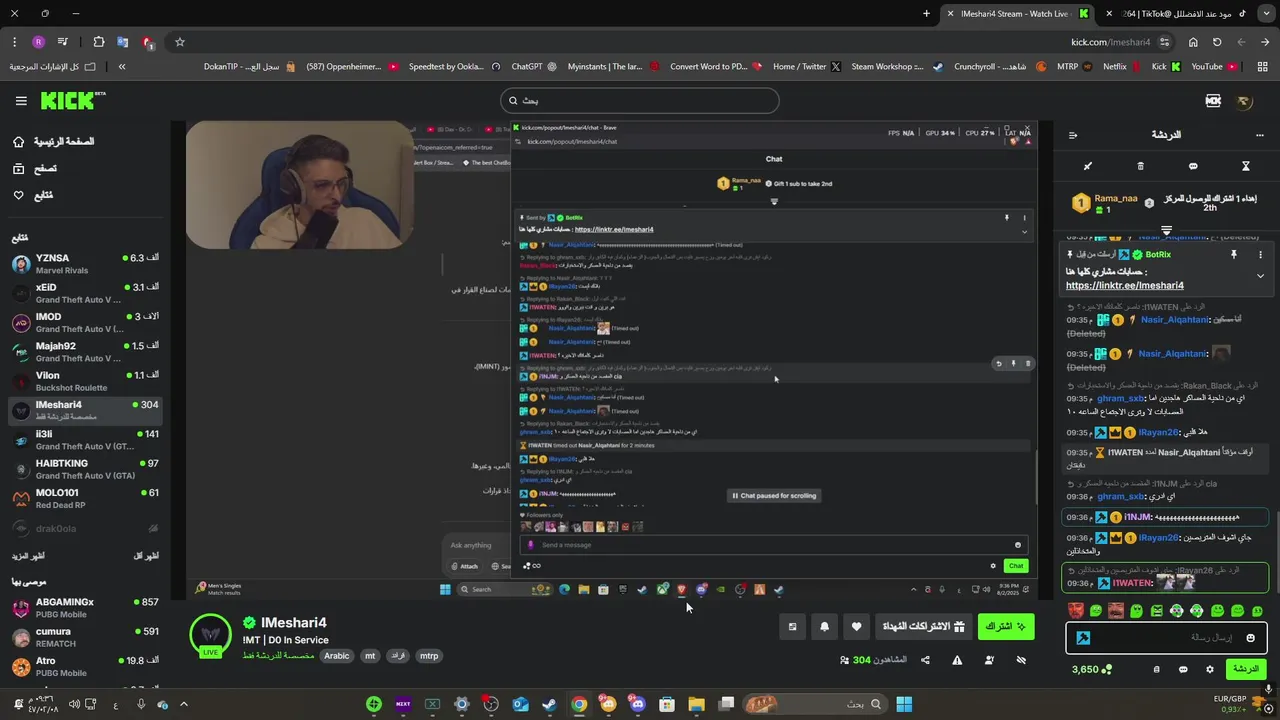The height and width of the screenshot is (720, 1280).
Task: Open the linktr.ee/Imeshari4 link
Action: (x=1125, y=286)
